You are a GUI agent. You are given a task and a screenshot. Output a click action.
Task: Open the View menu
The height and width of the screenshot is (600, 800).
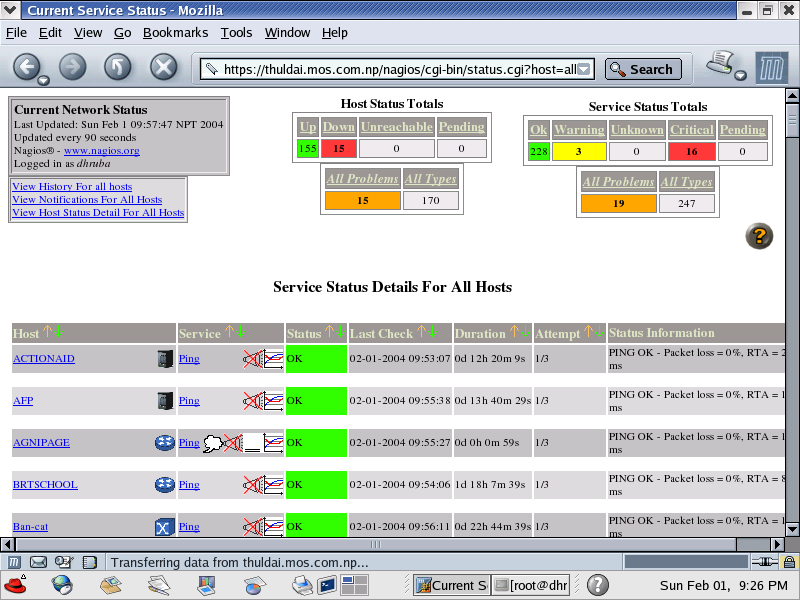pyautogui.click(x=88, y=33)
